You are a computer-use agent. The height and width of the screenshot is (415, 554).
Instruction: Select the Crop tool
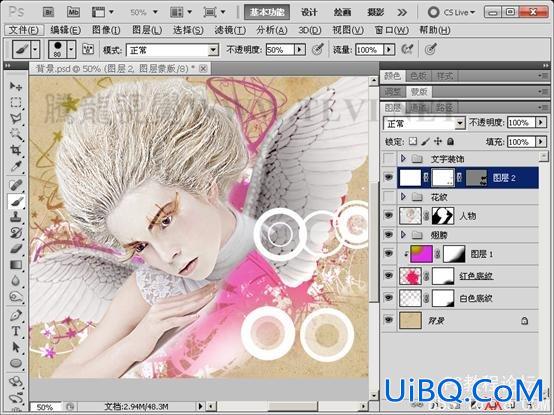(x=16, y=150)
